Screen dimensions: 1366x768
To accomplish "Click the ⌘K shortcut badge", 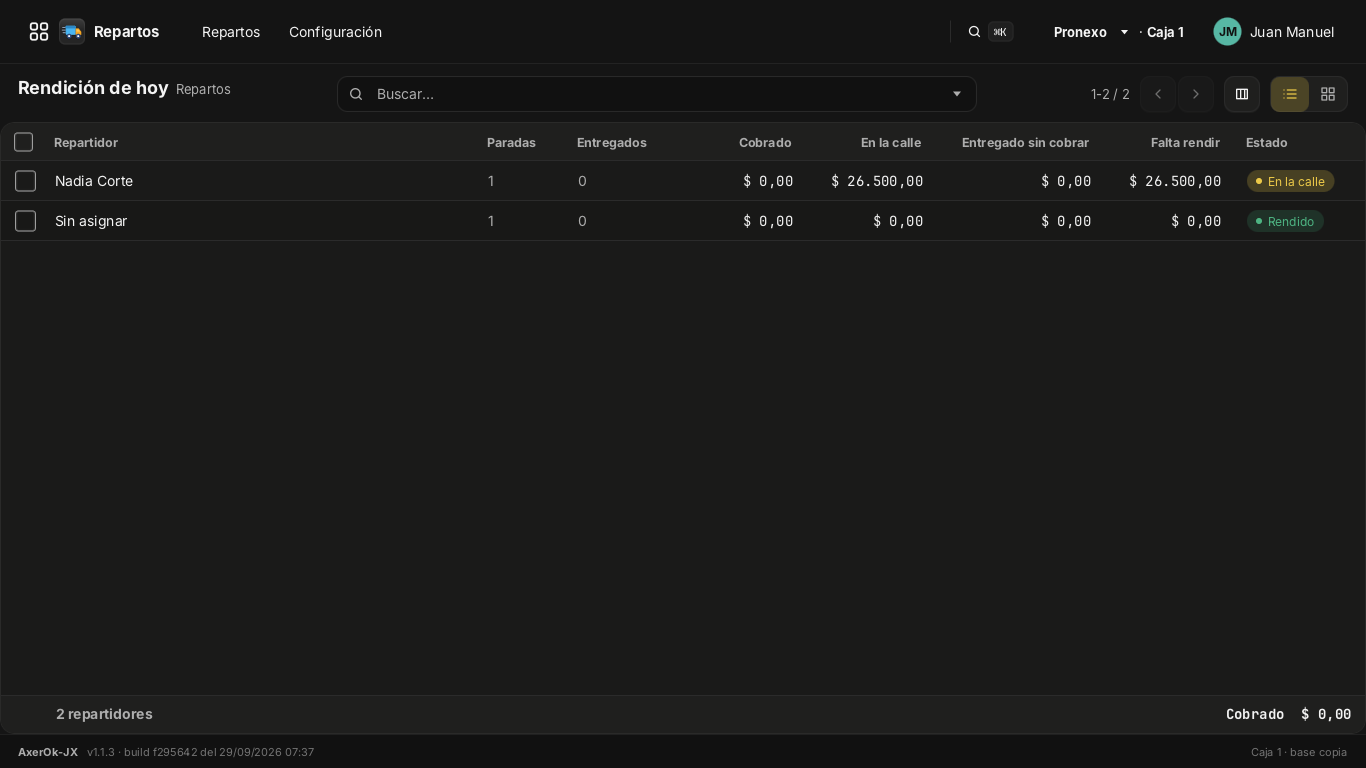I will click(1000, 32).
